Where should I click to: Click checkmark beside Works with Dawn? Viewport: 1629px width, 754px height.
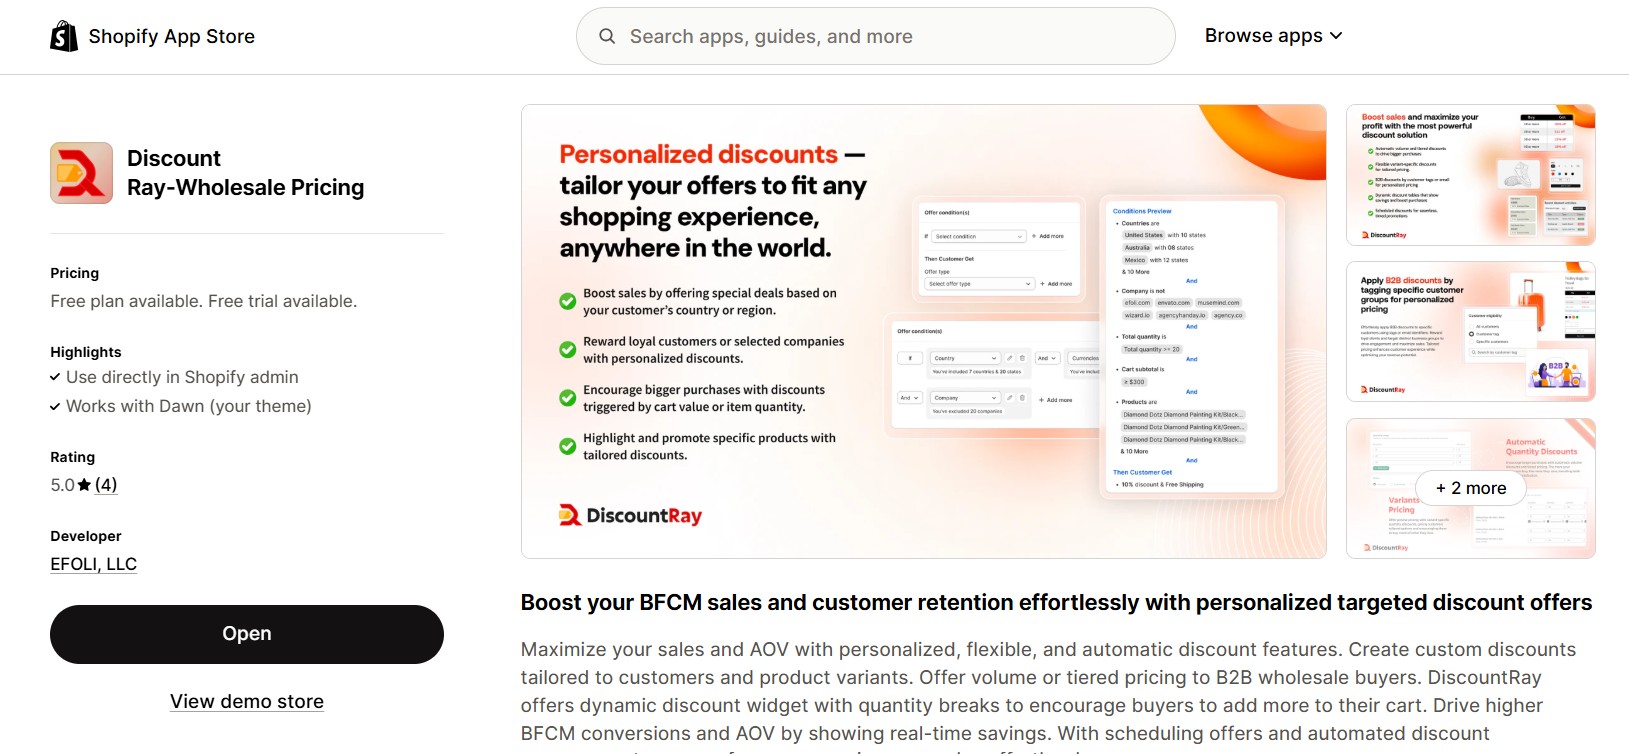click(55, 407)
